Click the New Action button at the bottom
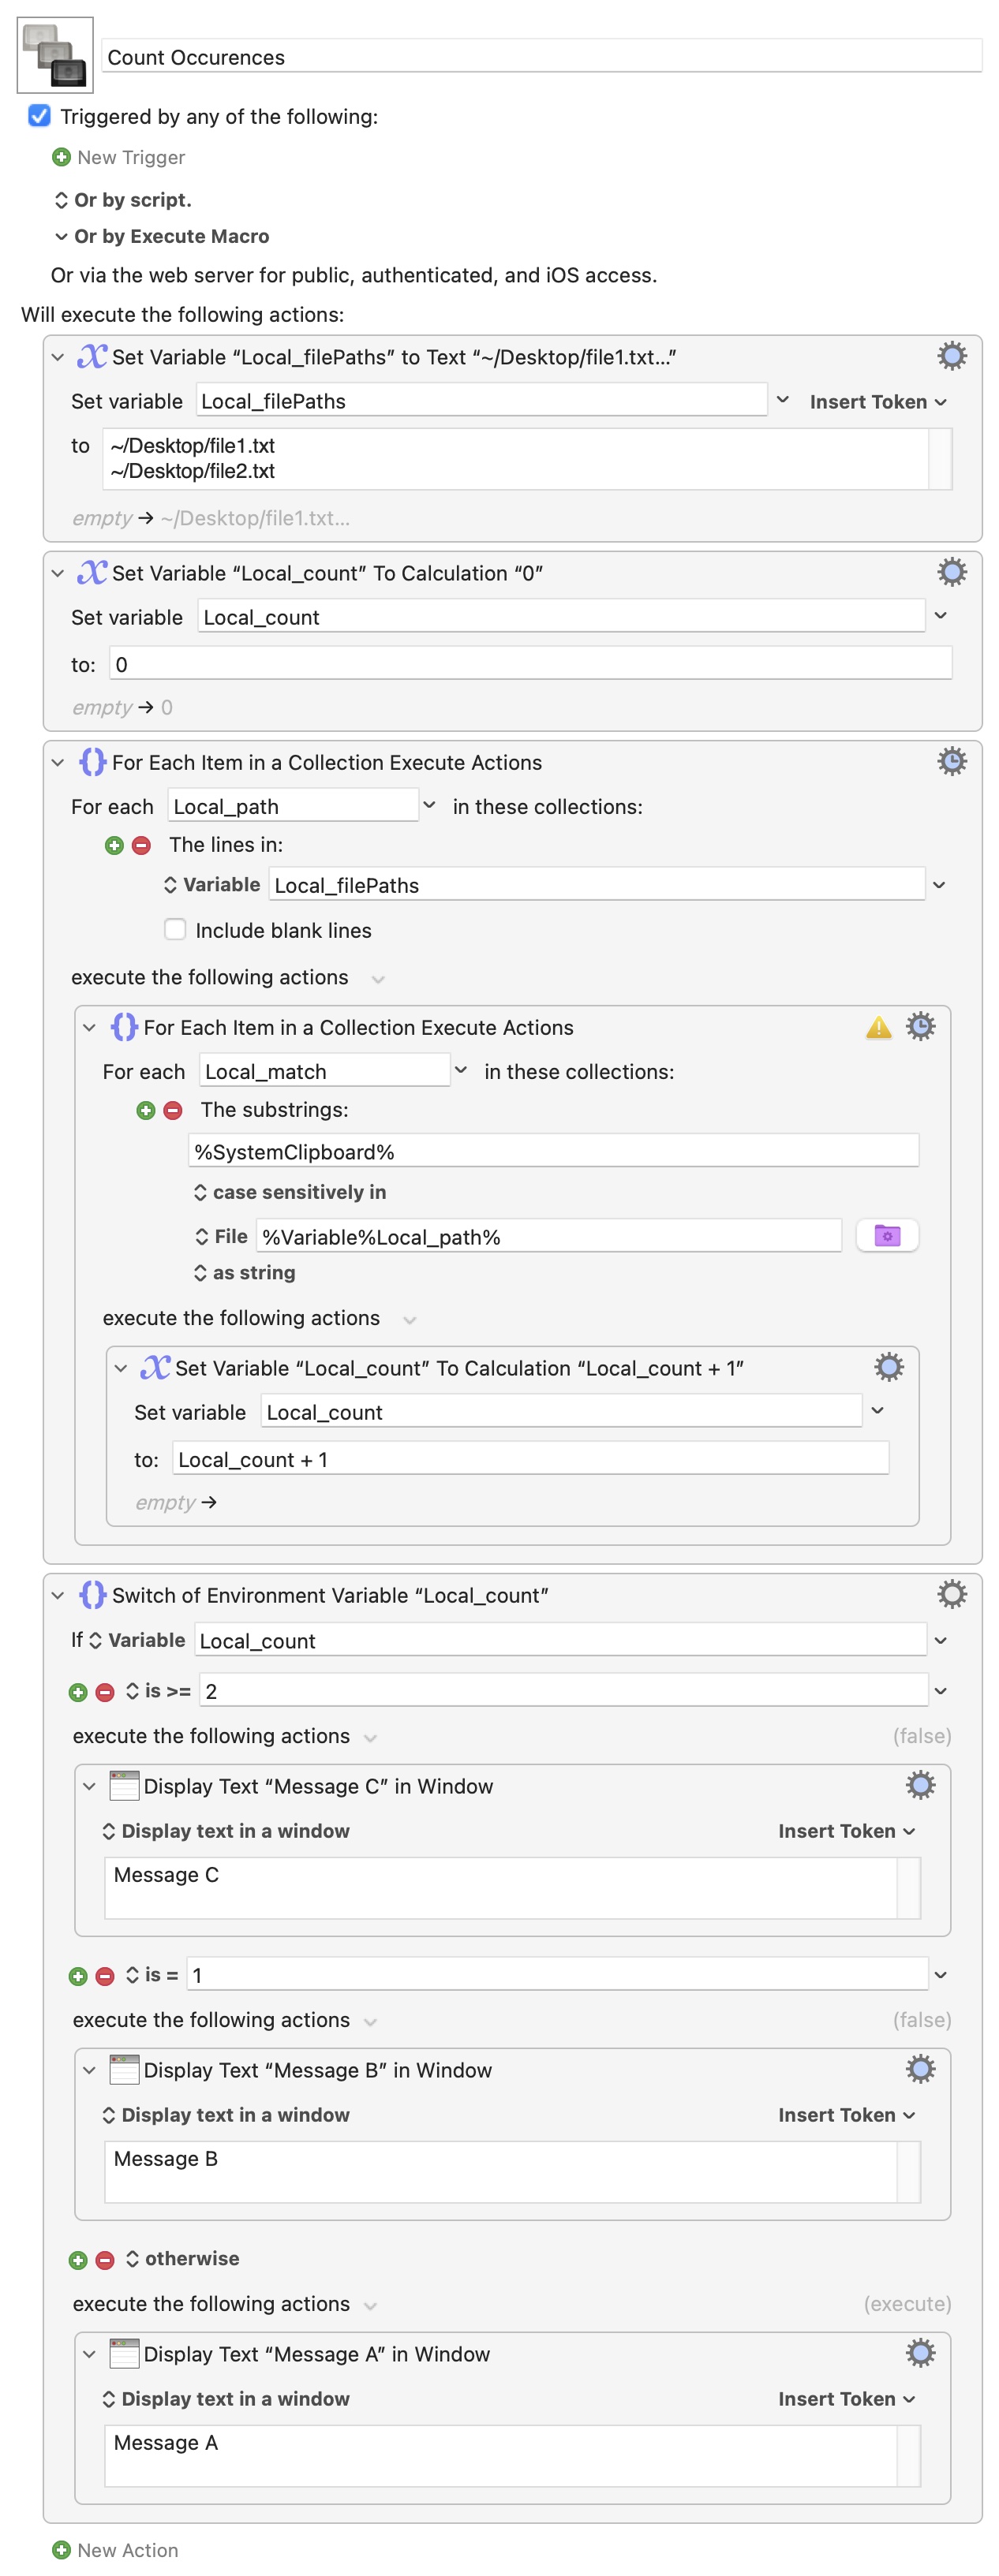The height and width of the screenshot is (2576, 999). pos(115,2550)
